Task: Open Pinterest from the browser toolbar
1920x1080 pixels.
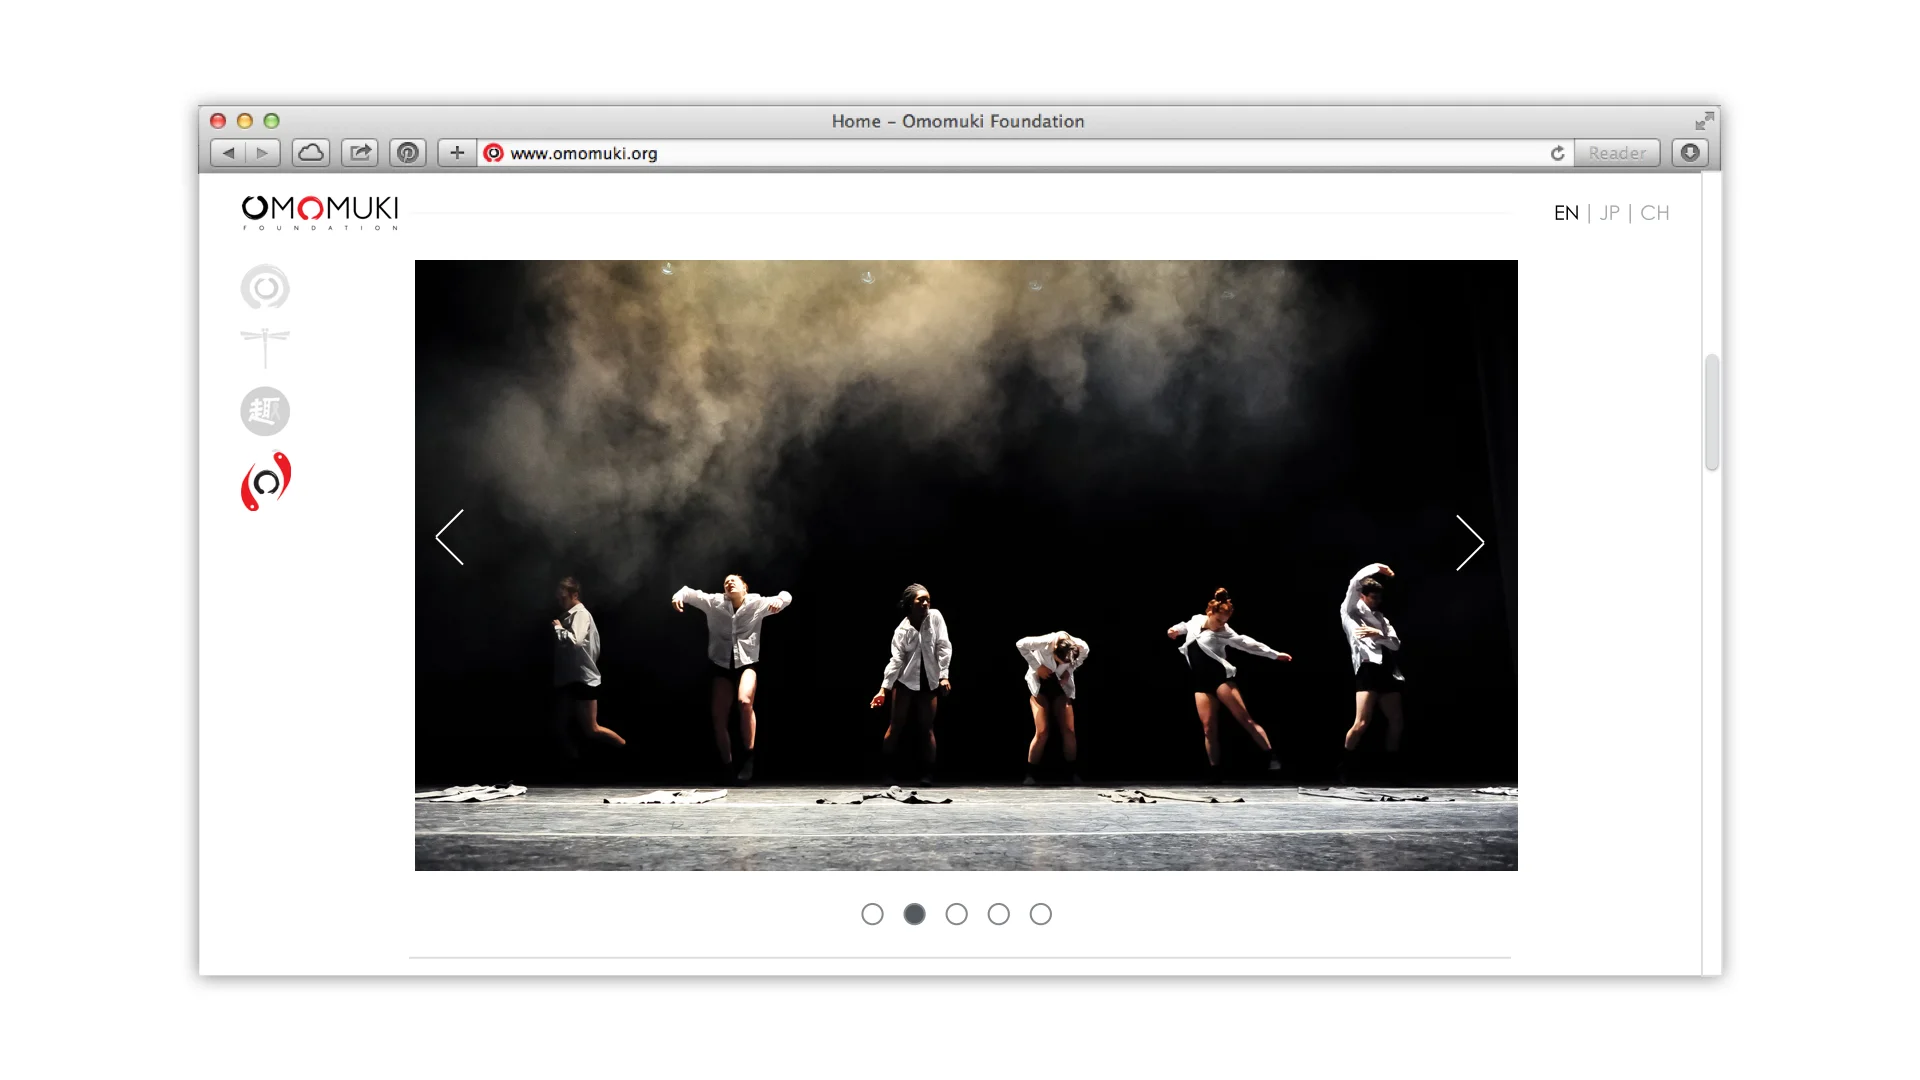Action: [x=407, y=153]
